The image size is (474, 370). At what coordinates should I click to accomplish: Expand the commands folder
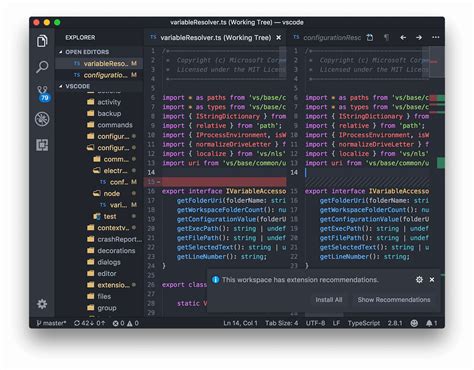(x=110, y=125)
